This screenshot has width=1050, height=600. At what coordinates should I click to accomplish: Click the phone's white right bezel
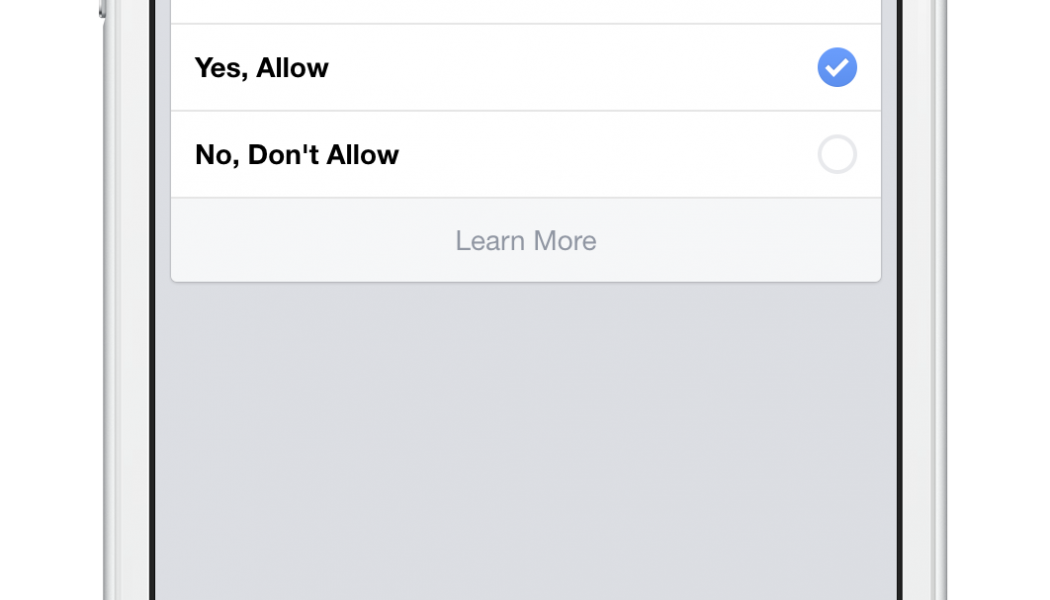[x=924, y=300]
